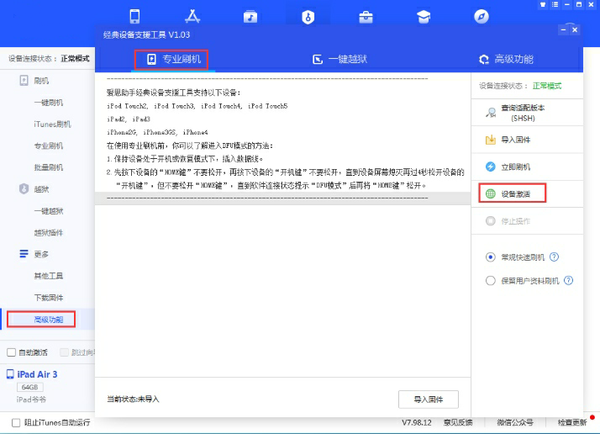This screenshot has width=600, height=434.
Task: Open the compass icon in top bar
Action: (x=481, y=16)
